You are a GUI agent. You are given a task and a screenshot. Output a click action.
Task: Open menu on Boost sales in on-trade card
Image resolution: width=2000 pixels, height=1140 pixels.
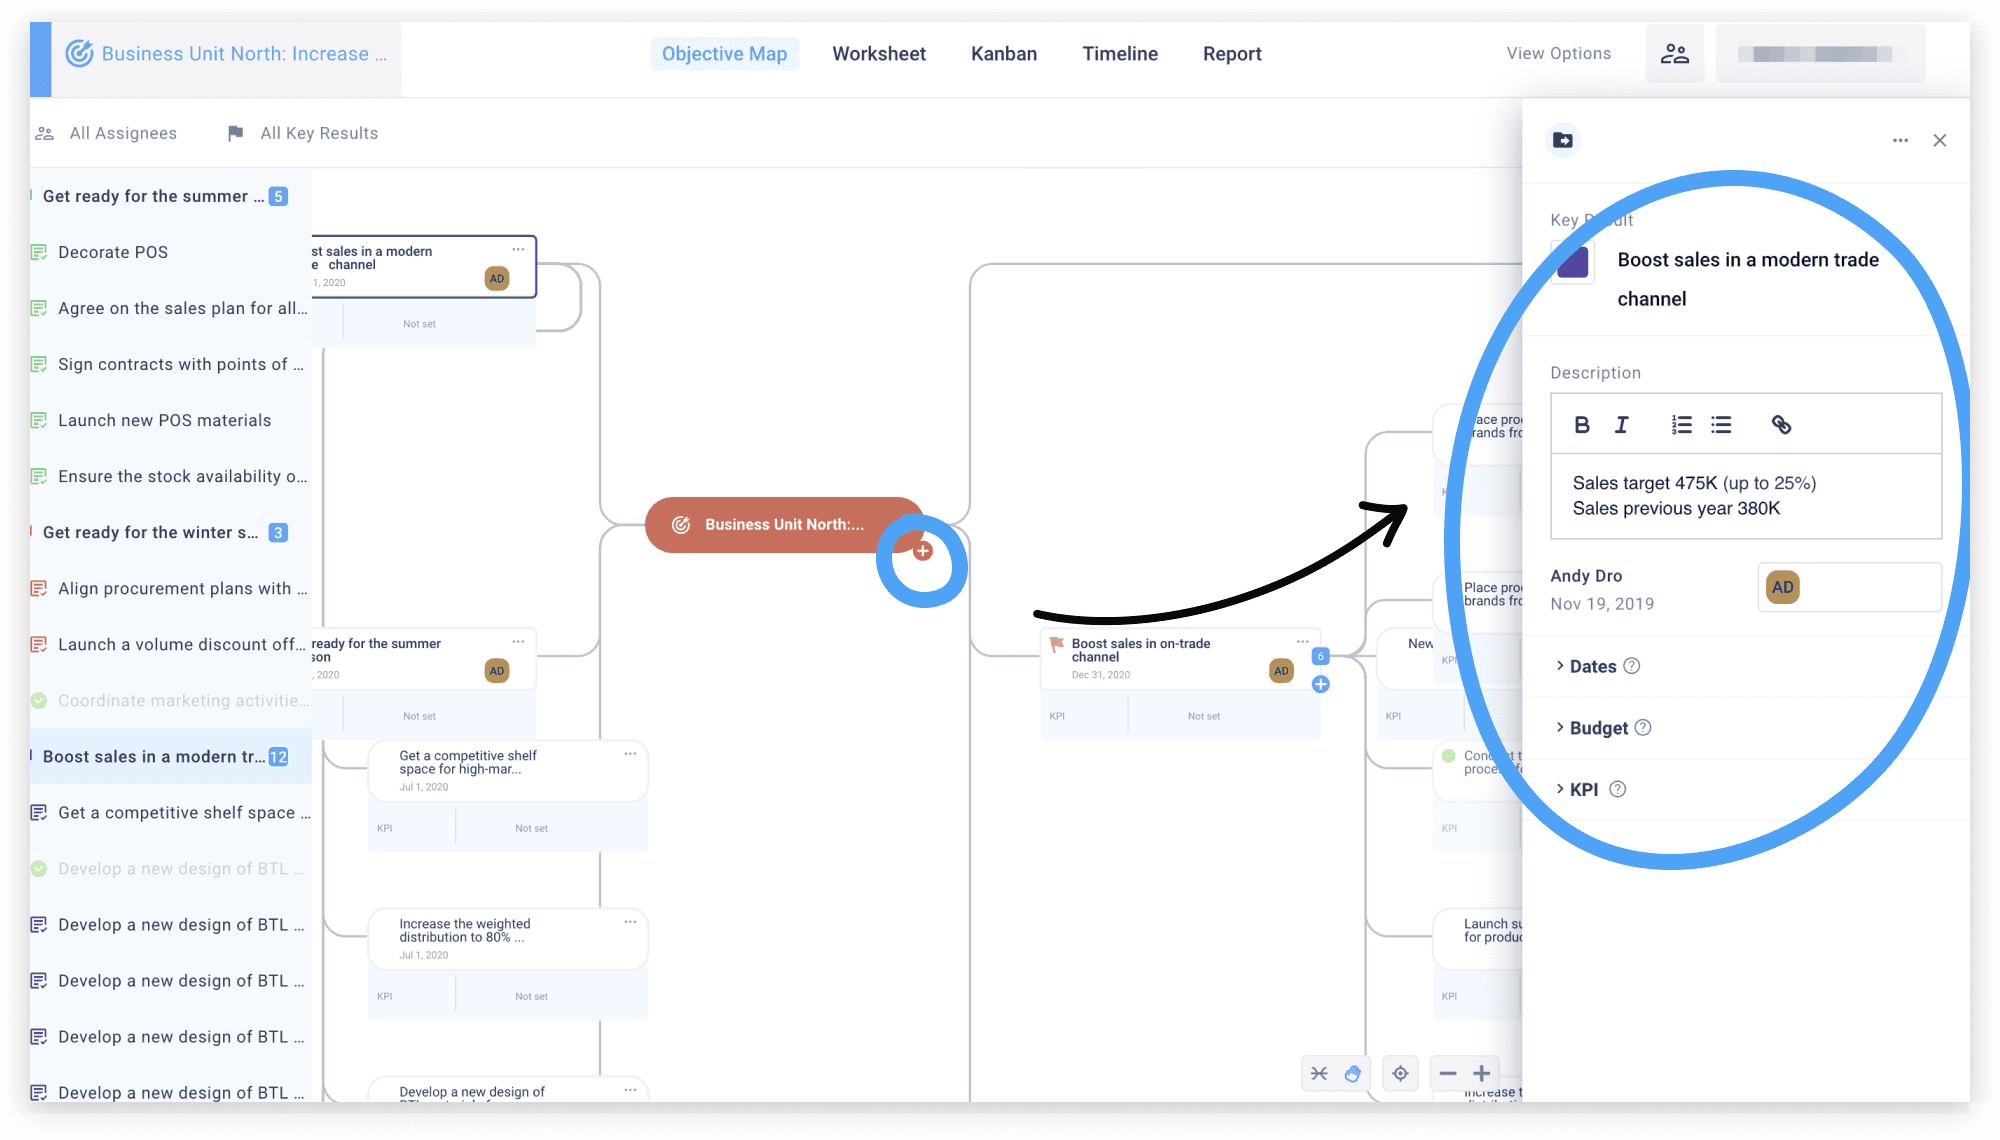point(1302,642)
